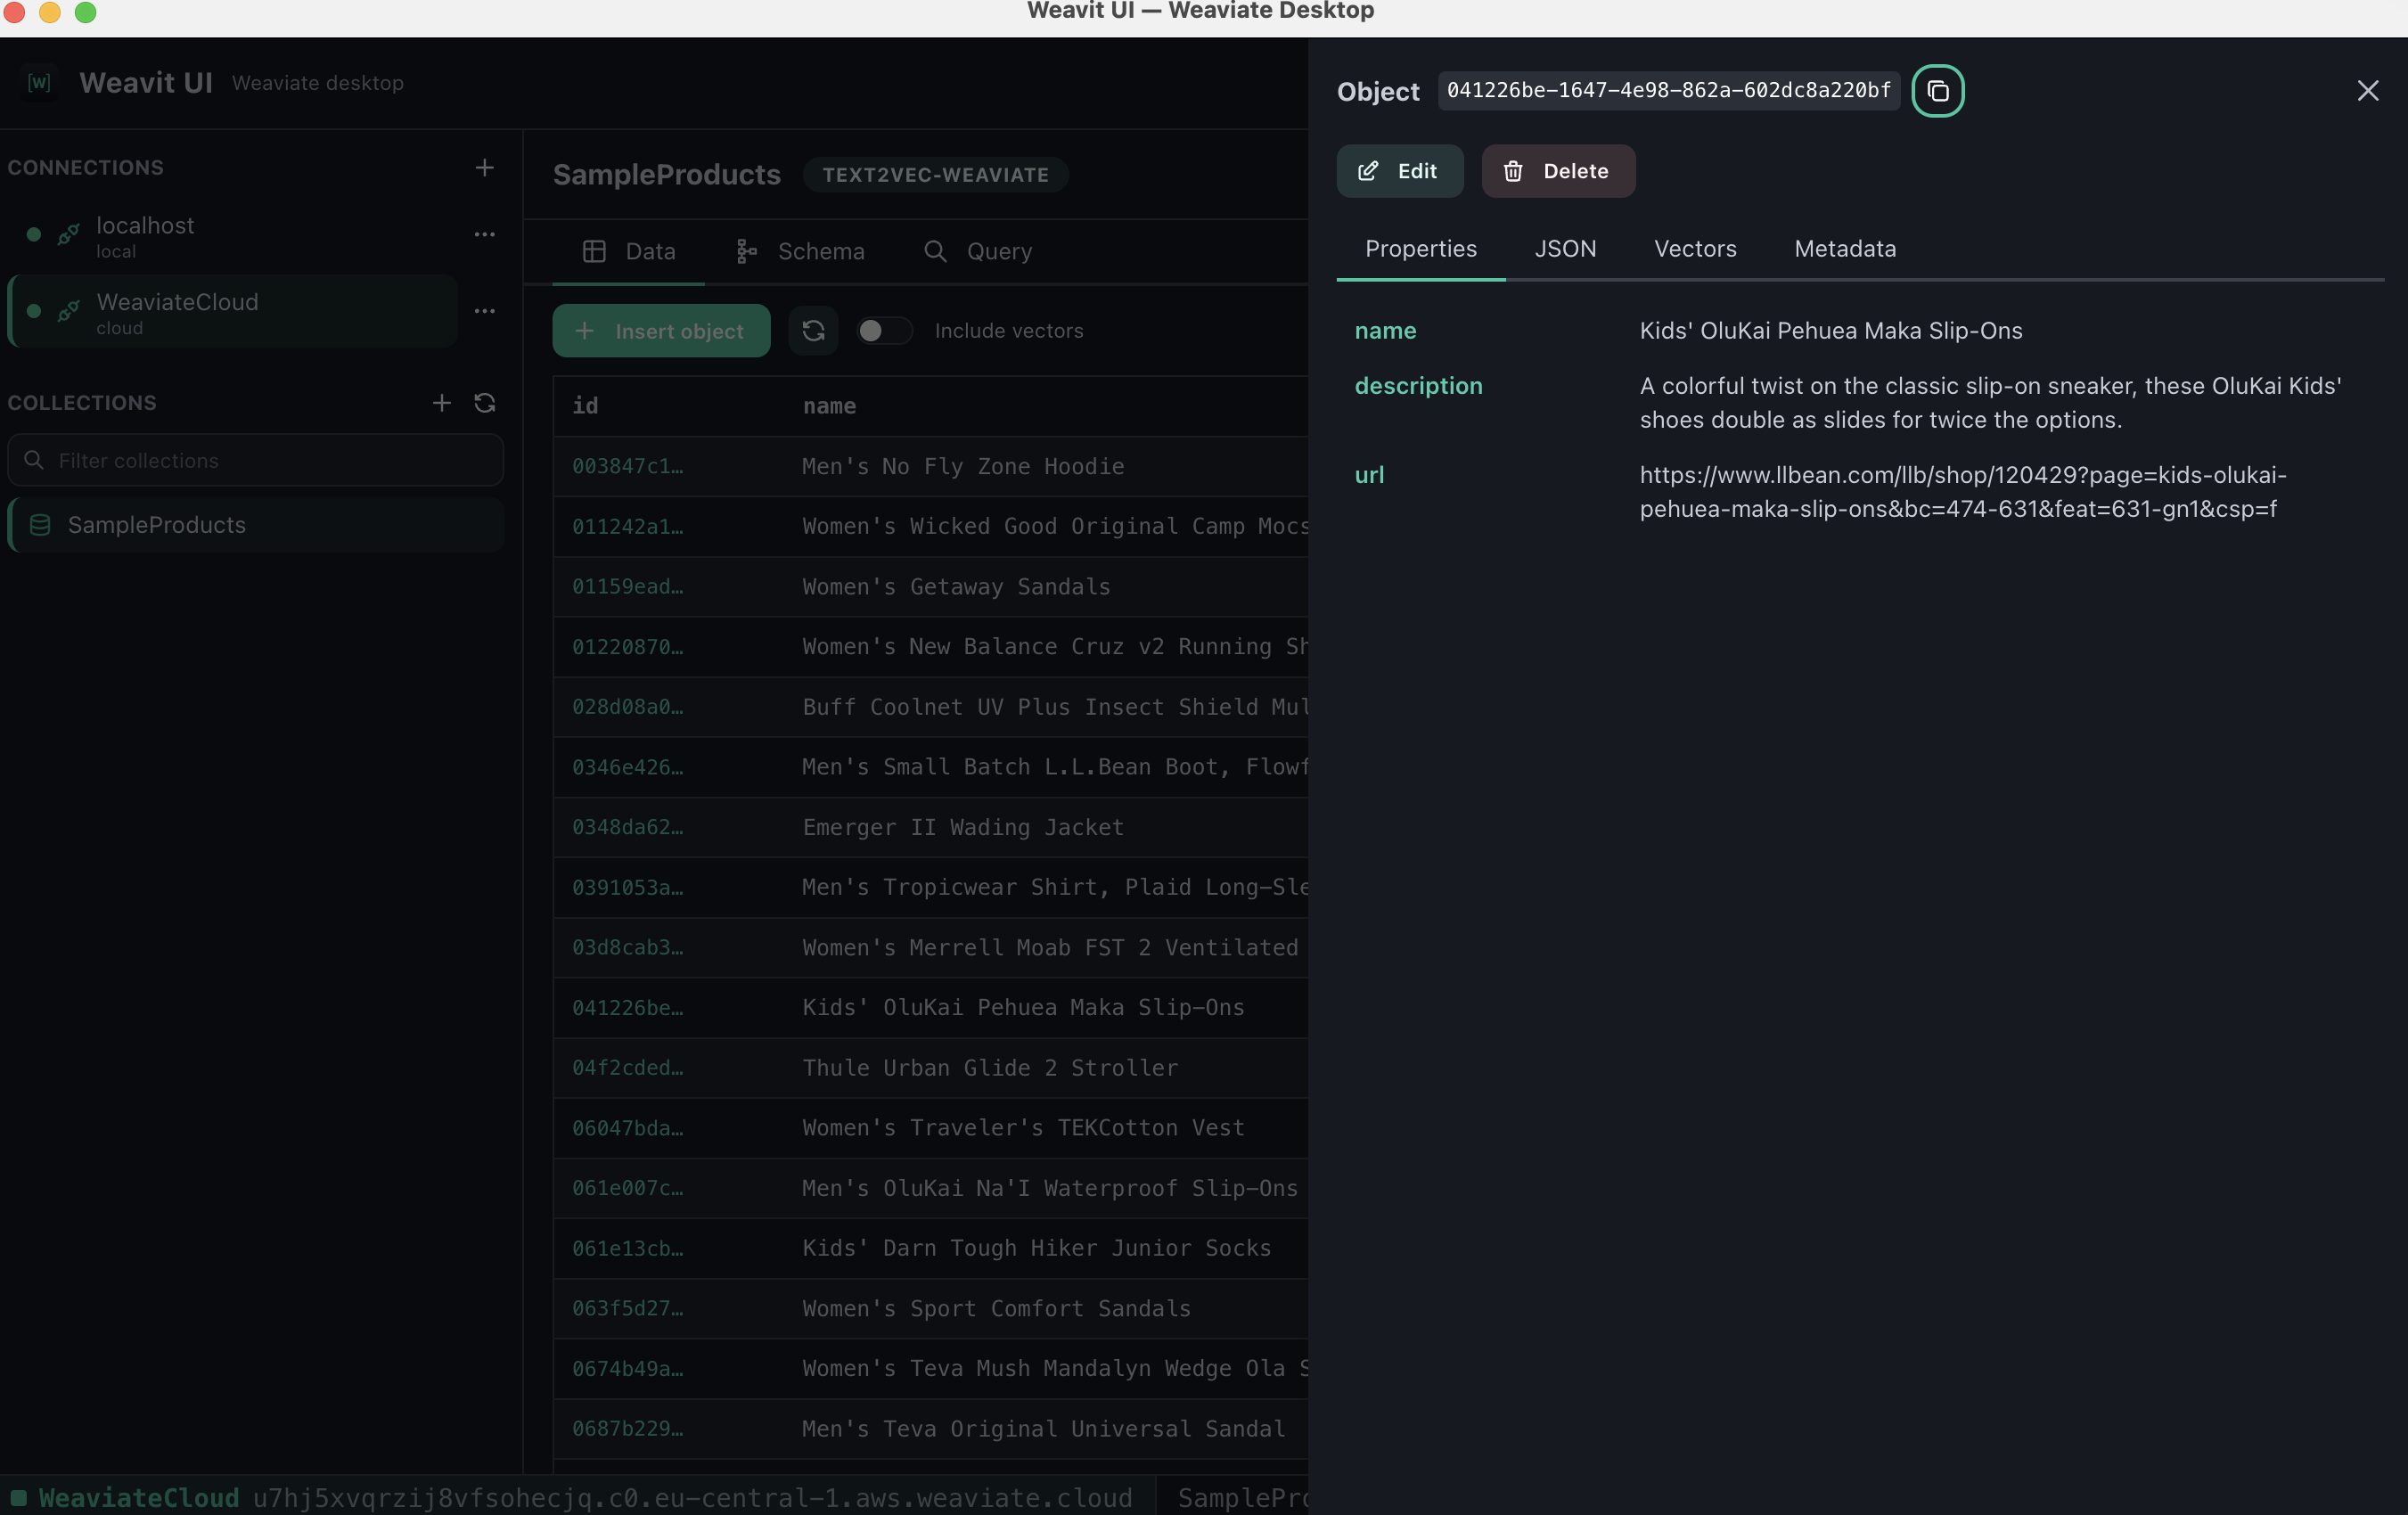Click the Weavit UI logo icon
This screenshot has height=1515, width=2408.
pyautogui.click(x=39, y=83)
